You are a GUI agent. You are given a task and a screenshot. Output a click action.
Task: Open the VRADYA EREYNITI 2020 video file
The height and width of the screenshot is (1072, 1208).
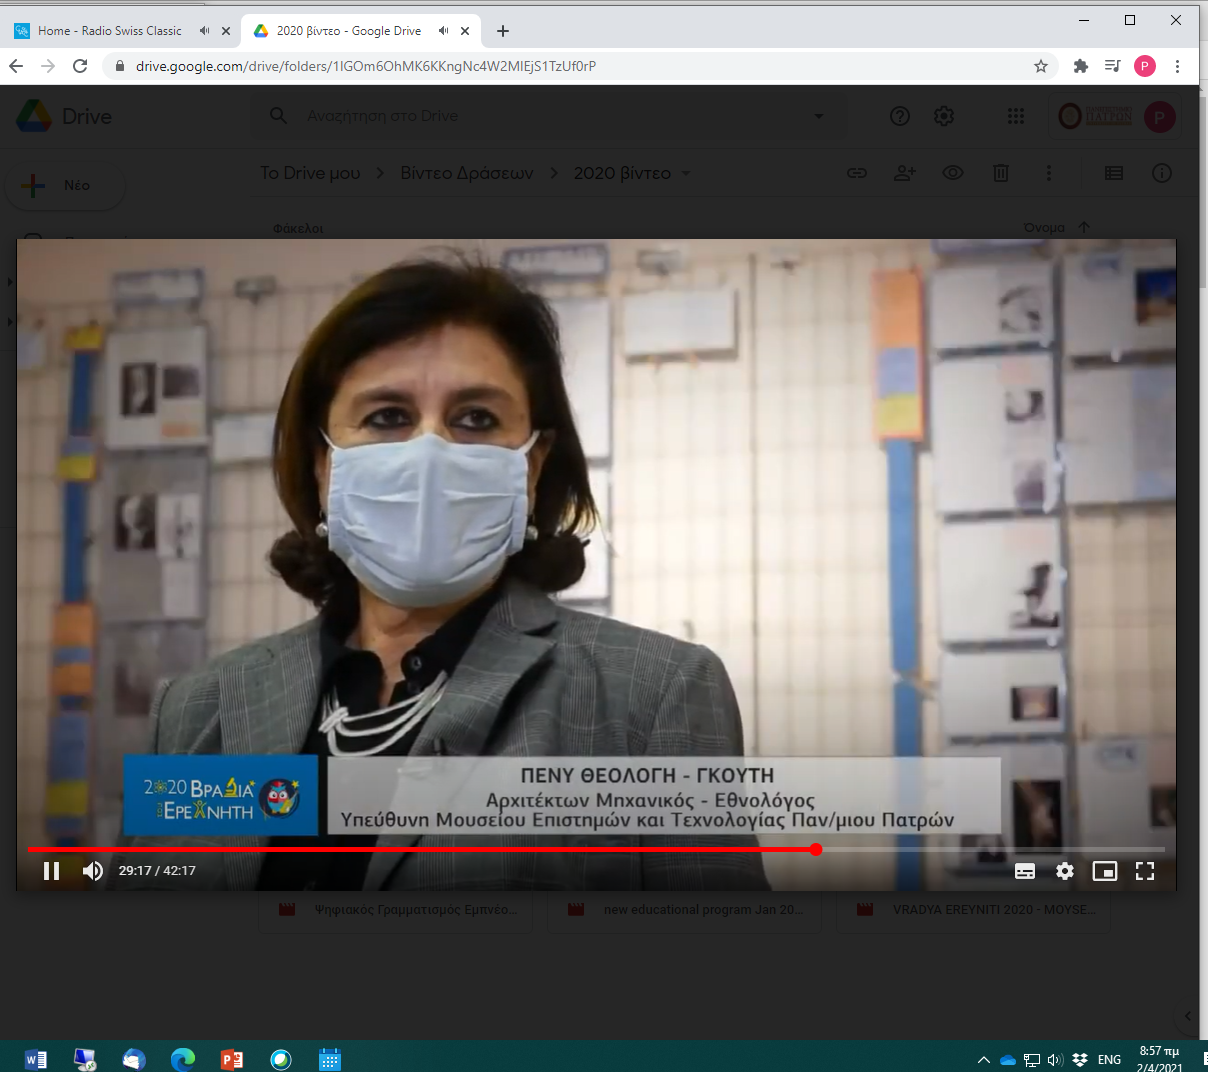click(975, 910)
